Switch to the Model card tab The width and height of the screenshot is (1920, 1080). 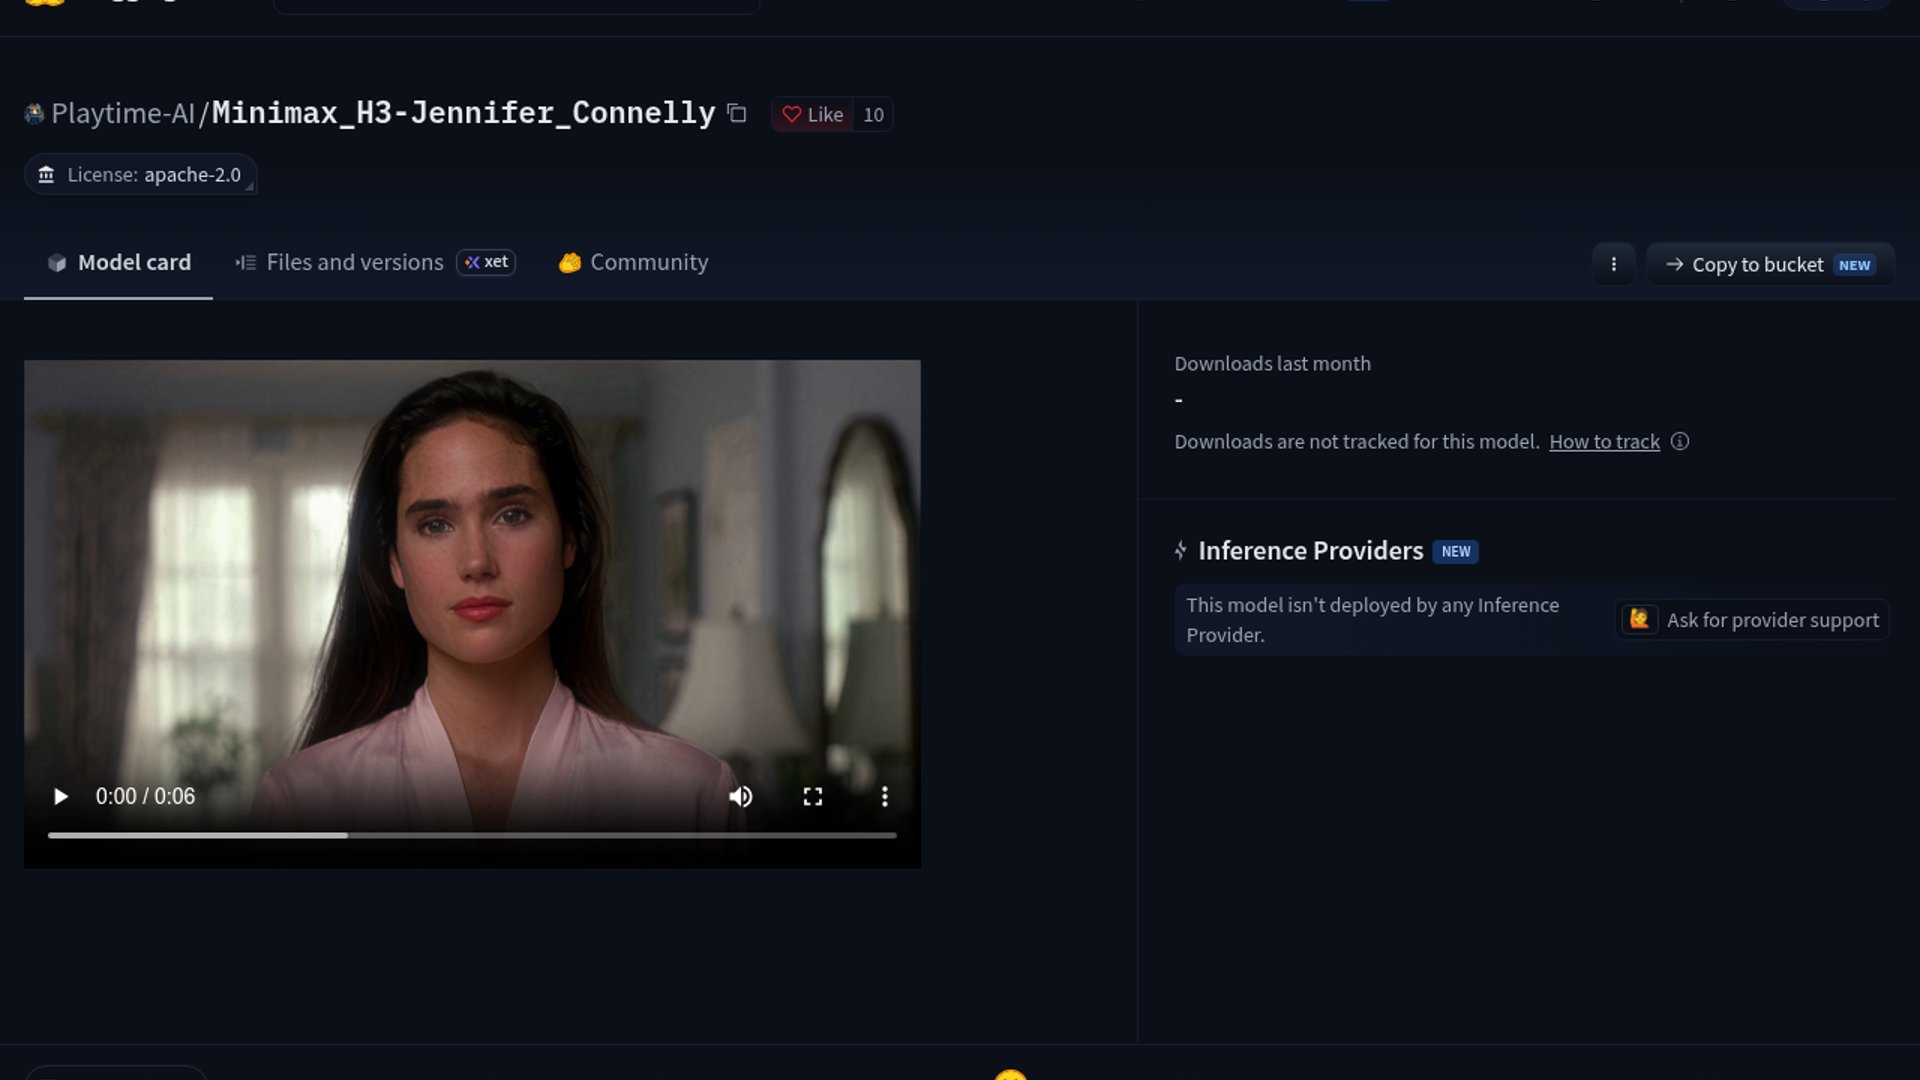(x=119, y=263)
